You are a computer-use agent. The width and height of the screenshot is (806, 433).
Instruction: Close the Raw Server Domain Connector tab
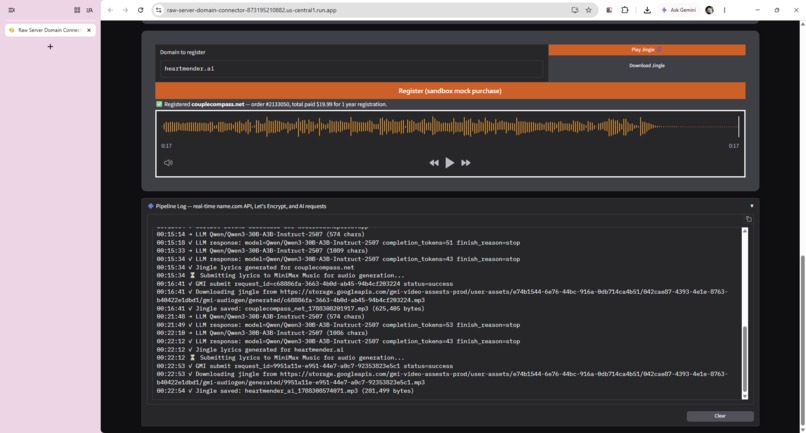tap(89, 30)
